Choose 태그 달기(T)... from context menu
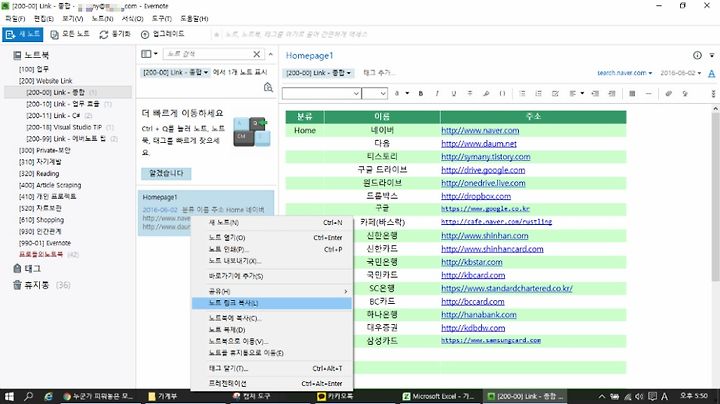Image resolution: width=720 pixels, height=404 pixels. (272, 368)
